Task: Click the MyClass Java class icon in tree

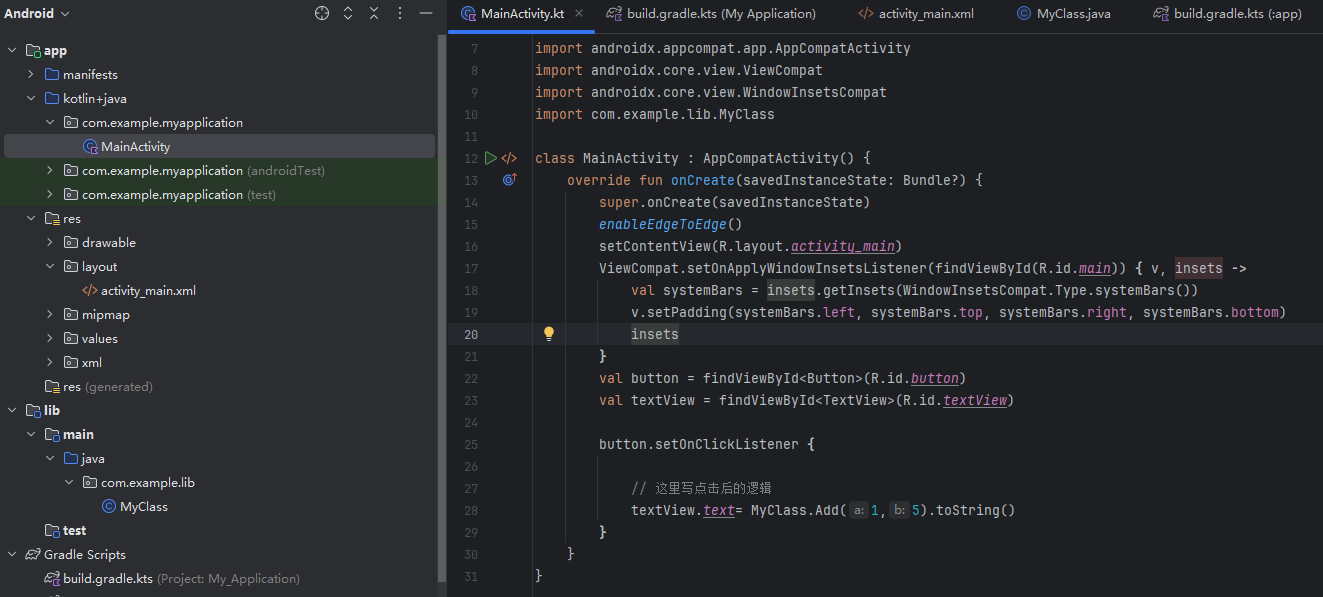Action: tap(109, 506)
